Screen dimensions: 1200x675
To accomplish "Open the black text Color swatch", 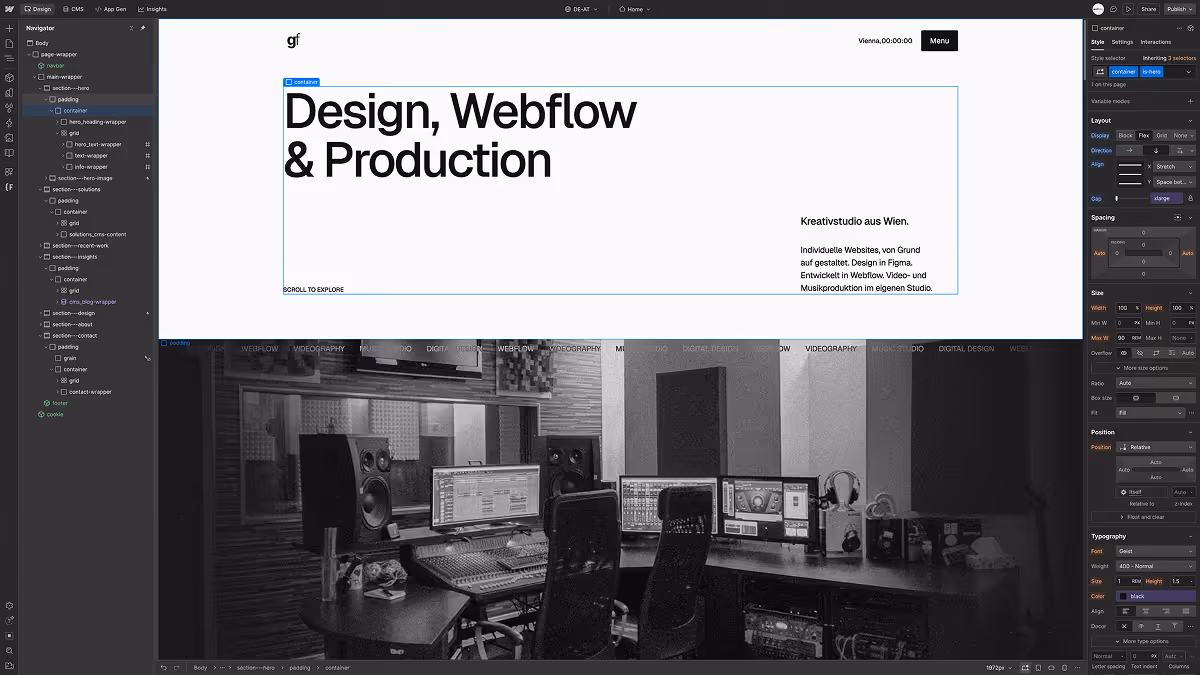I will pos(1122,596).
